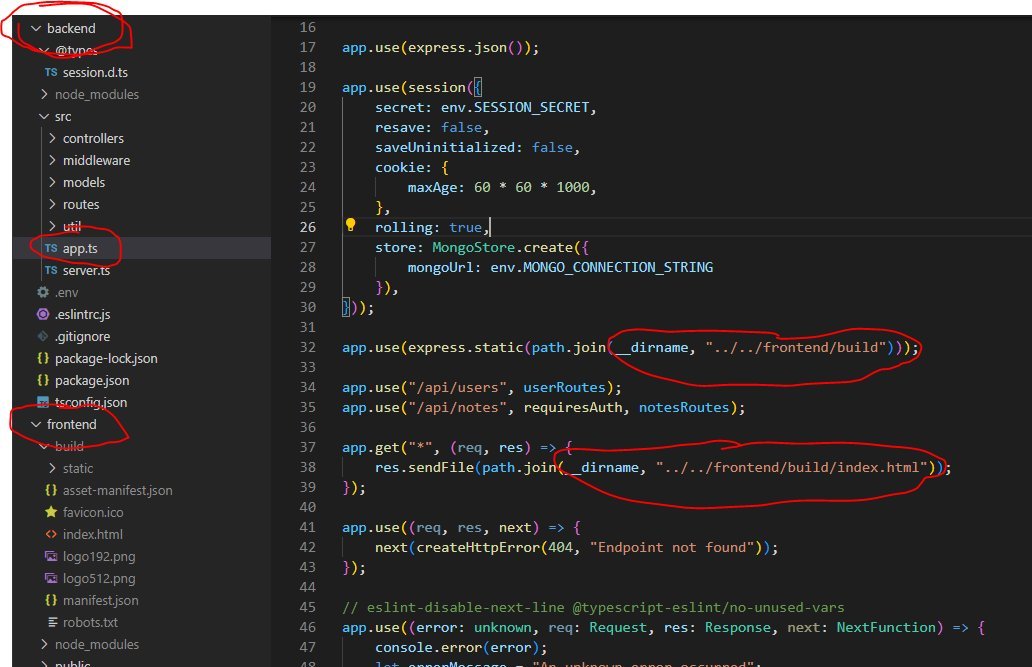
Task: Open the server.ts file
Action: pyautogui.click(x=86, y=271)
